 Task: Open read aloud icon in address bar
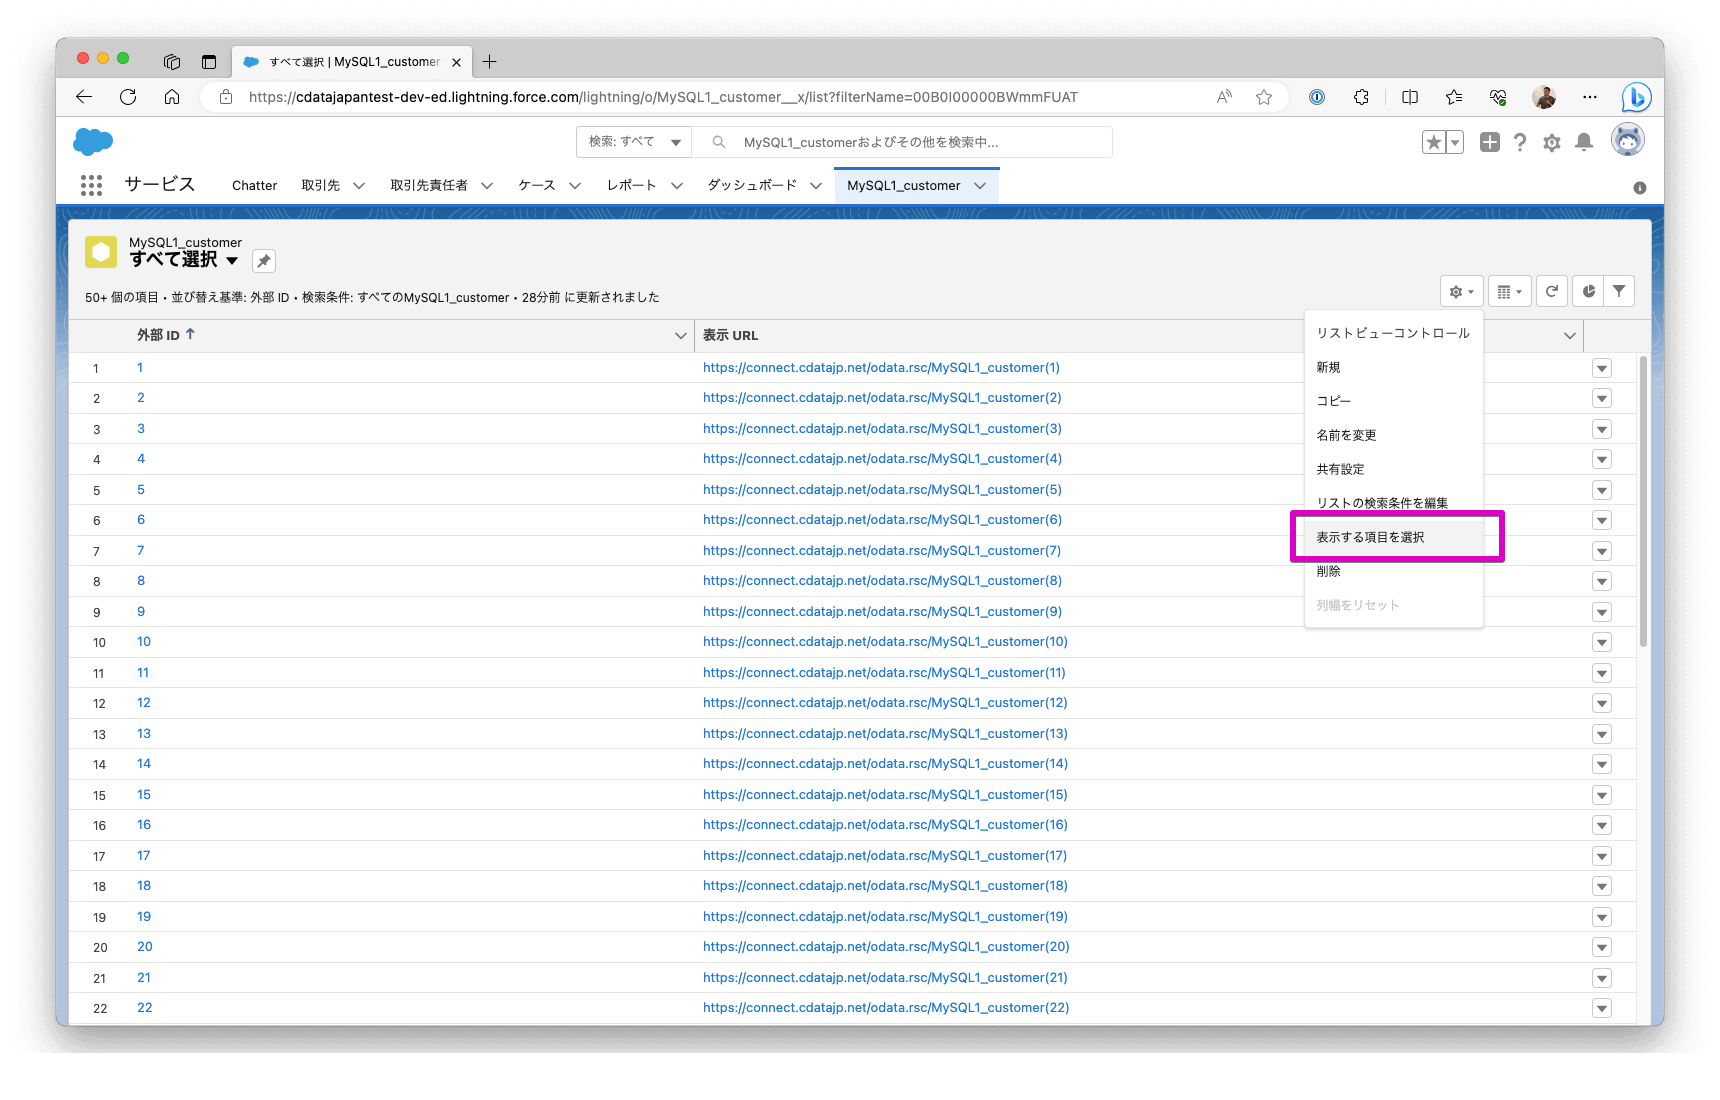click(x=1224, y=97)
